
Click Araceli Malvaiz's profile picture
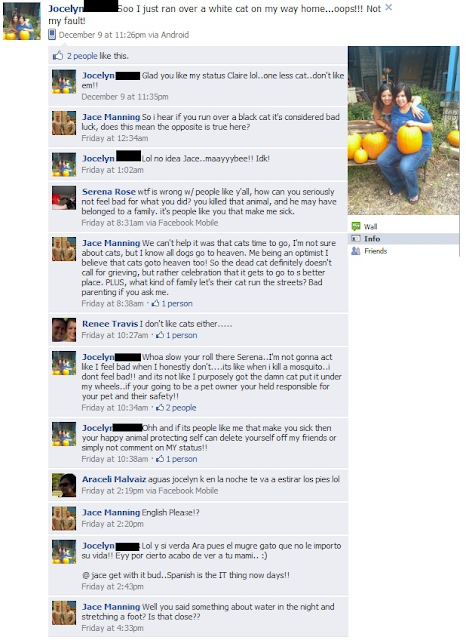pos(64,485)
